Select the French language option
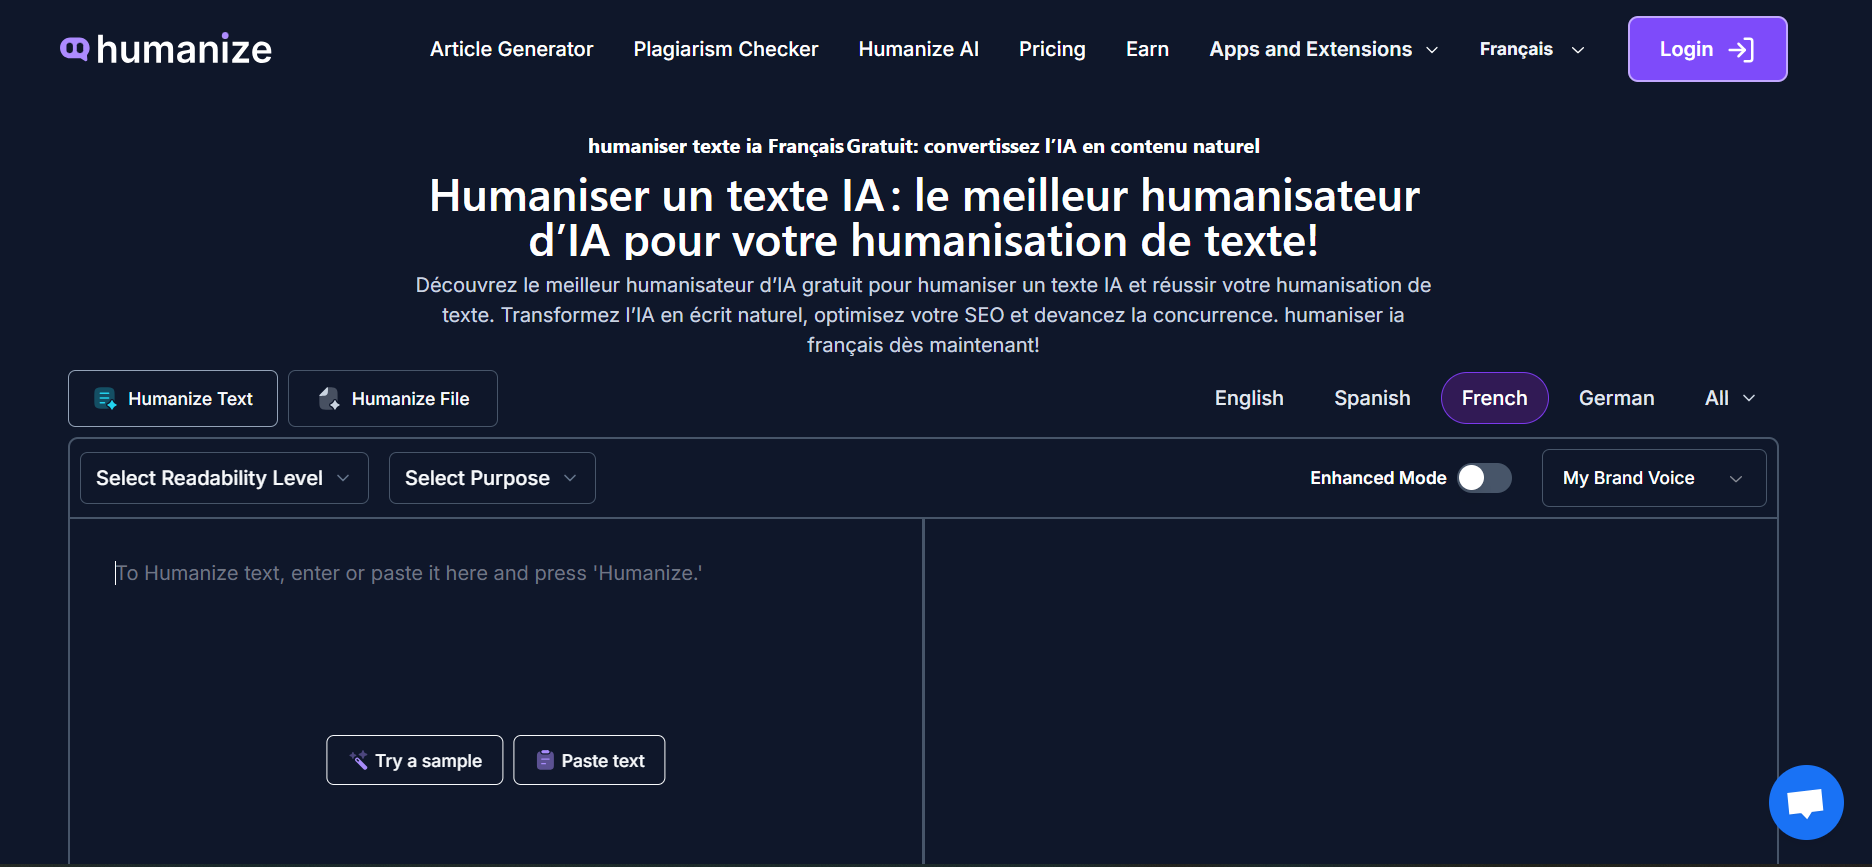Viewport: 1872px width, 867px height. click(x=1494, y=398)
